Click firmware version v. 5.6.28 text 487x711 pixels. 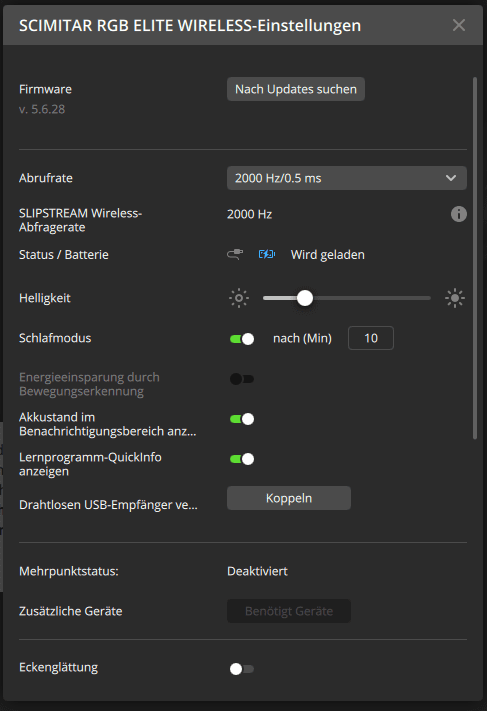click(x=42, y=109)
